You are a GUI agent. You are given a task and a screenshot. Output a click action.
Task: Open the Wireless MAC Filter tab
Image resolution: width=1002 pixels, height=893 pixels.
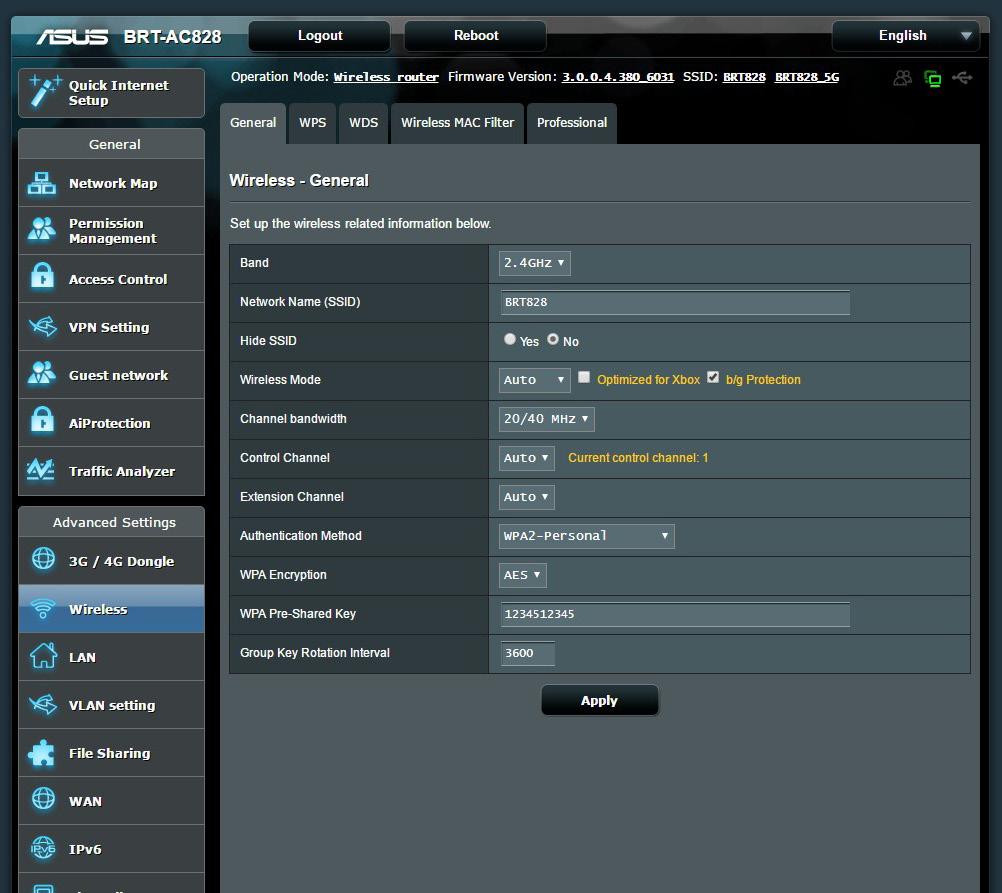coord(458,123)
